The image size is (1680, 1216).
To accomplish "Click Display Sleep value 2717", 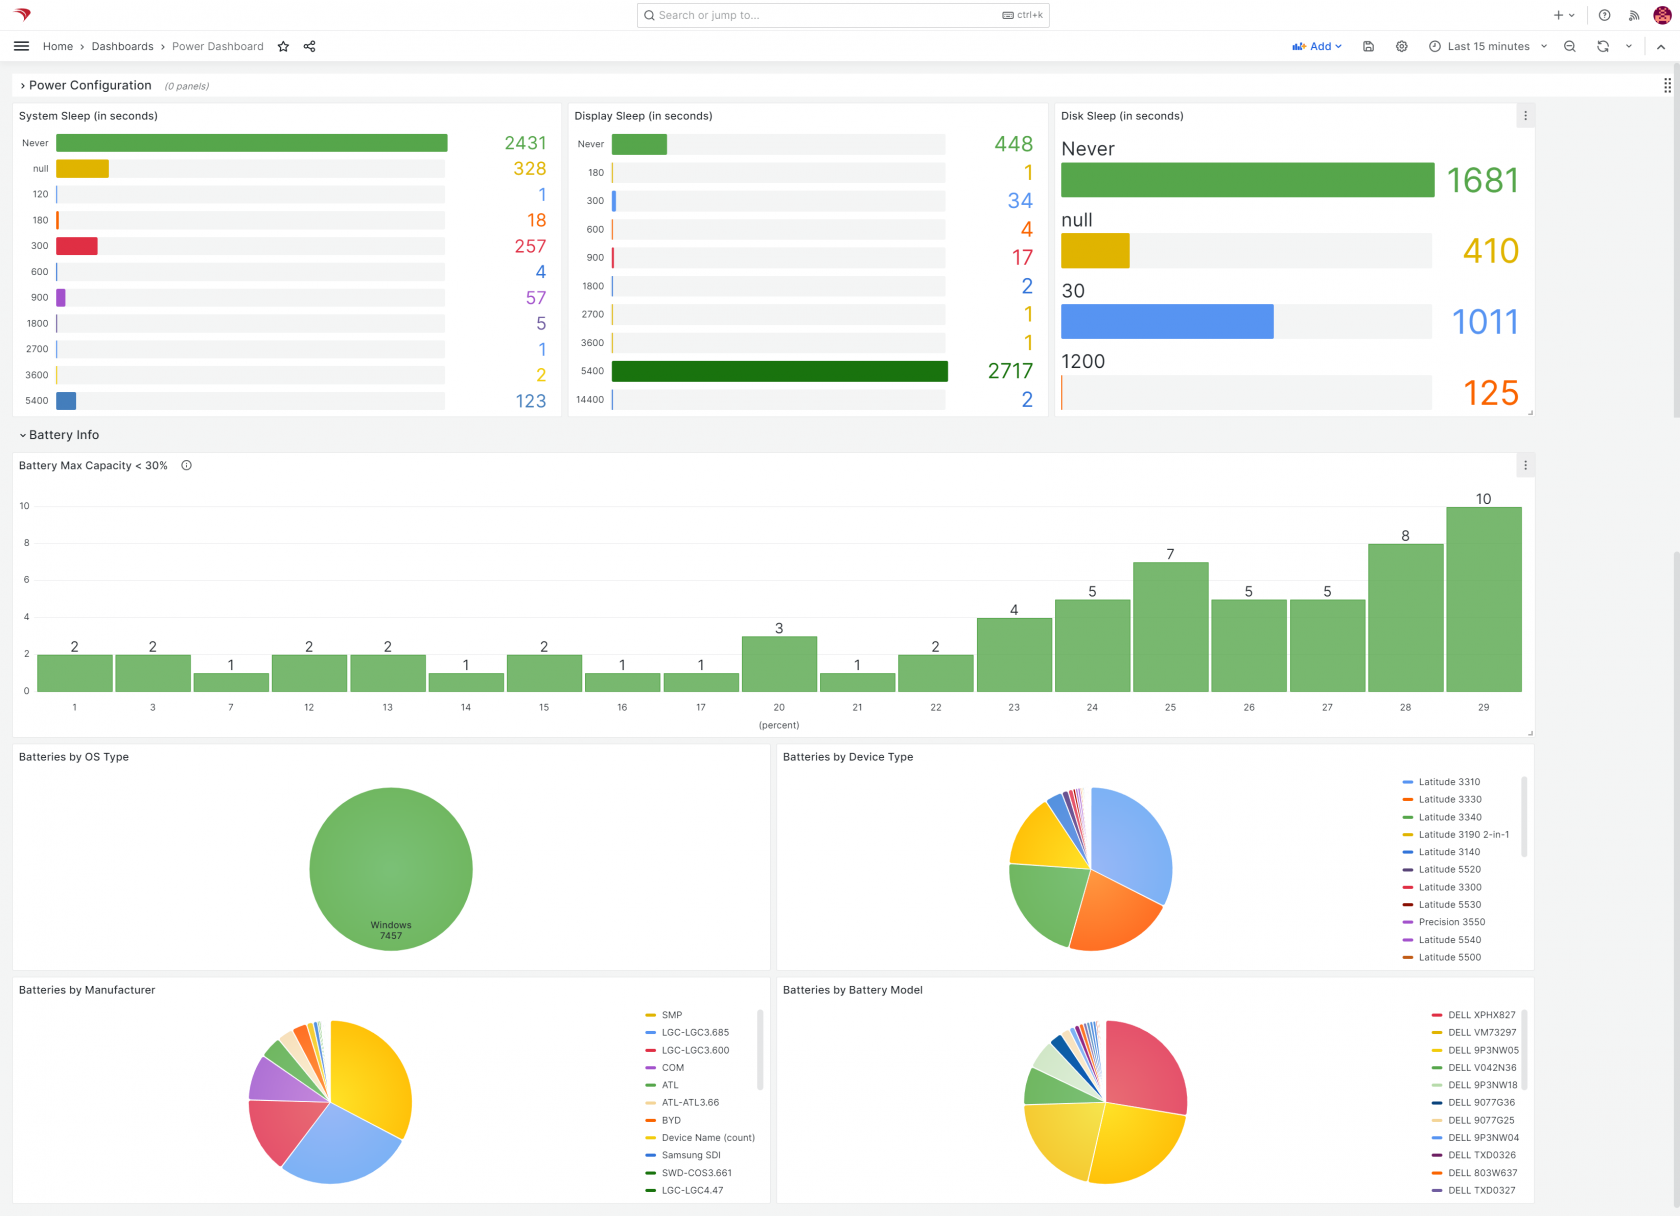I will (x=1010, y=371).
